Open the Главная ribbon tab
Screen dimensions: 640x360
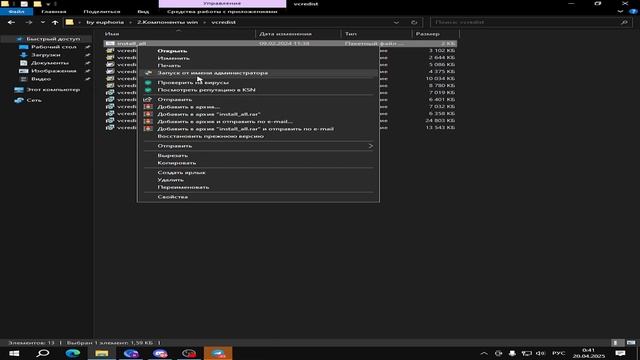(x=53, y=11)
